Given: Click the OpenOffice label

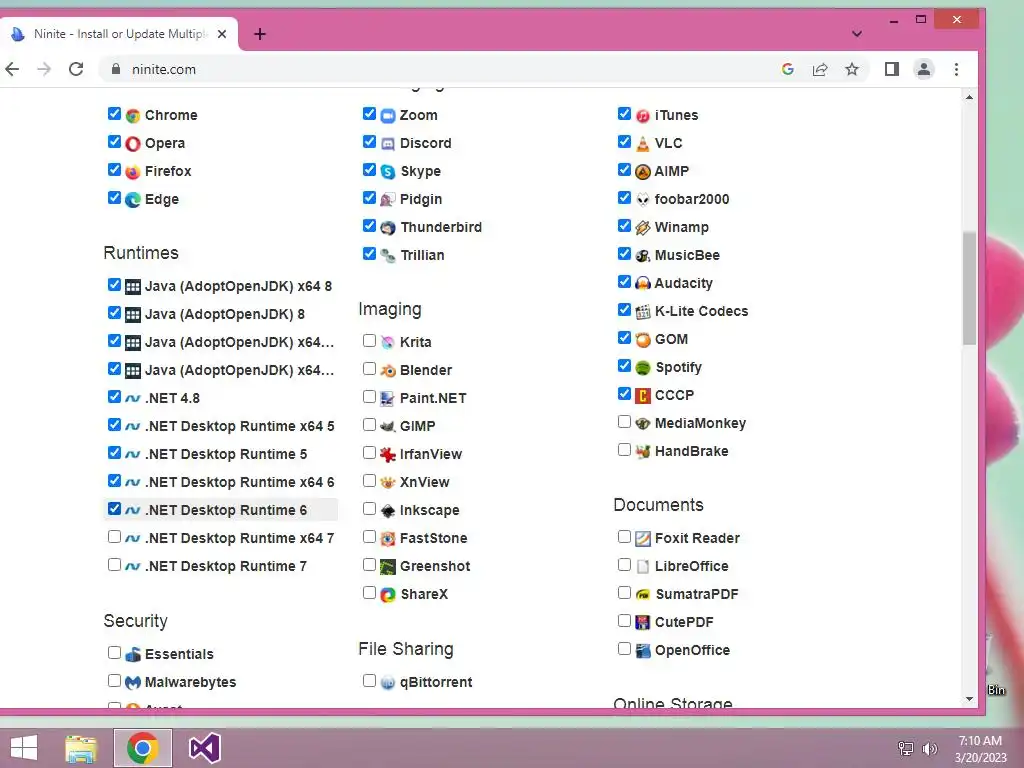Looking at the screenshot, I should (692, 651).
